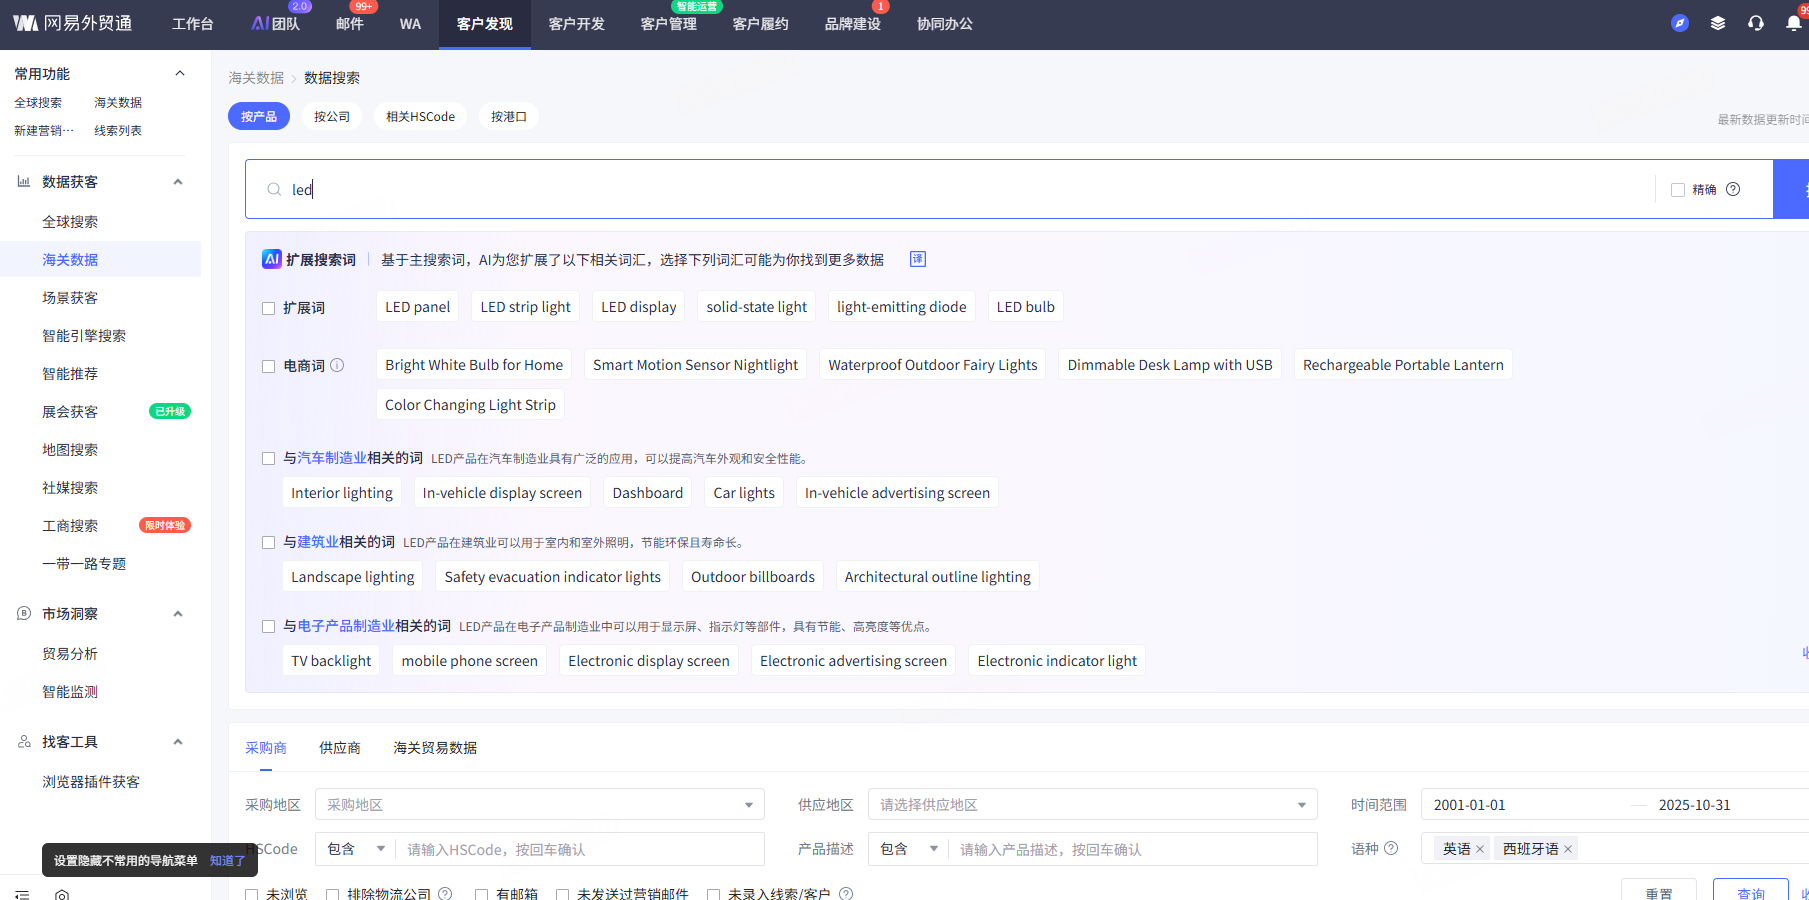Enable the 精确 exact match checkbox

1678,190
